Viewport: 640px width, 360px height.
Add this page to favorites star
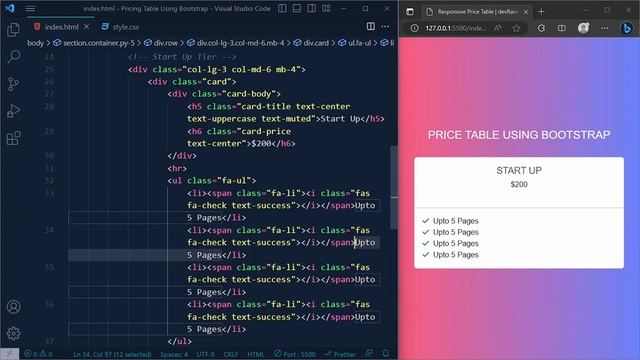pos(516,28)
